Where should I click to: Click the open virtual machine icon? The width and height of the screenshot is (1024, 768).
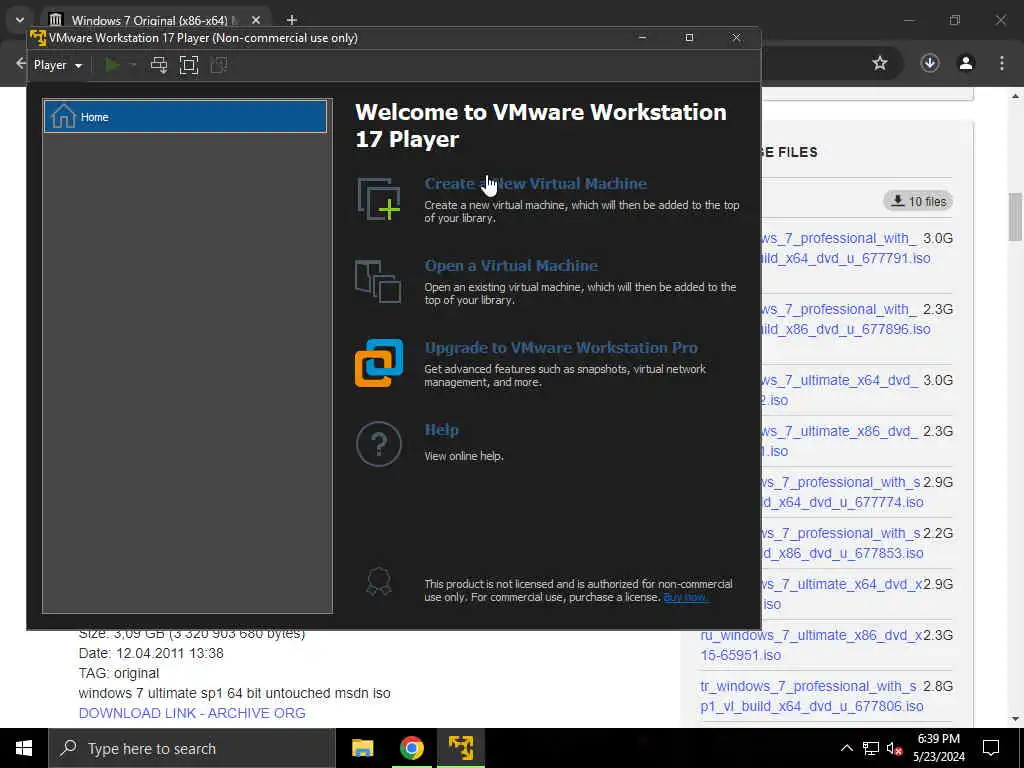pyautogui.click(x=378, y=281)
